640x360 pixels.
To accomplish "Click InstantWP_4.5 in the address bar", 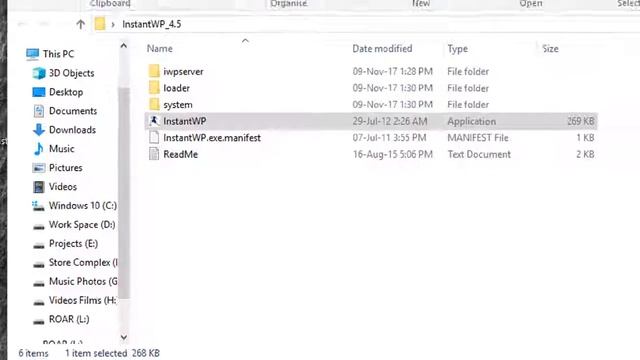I will pos(151,24).
